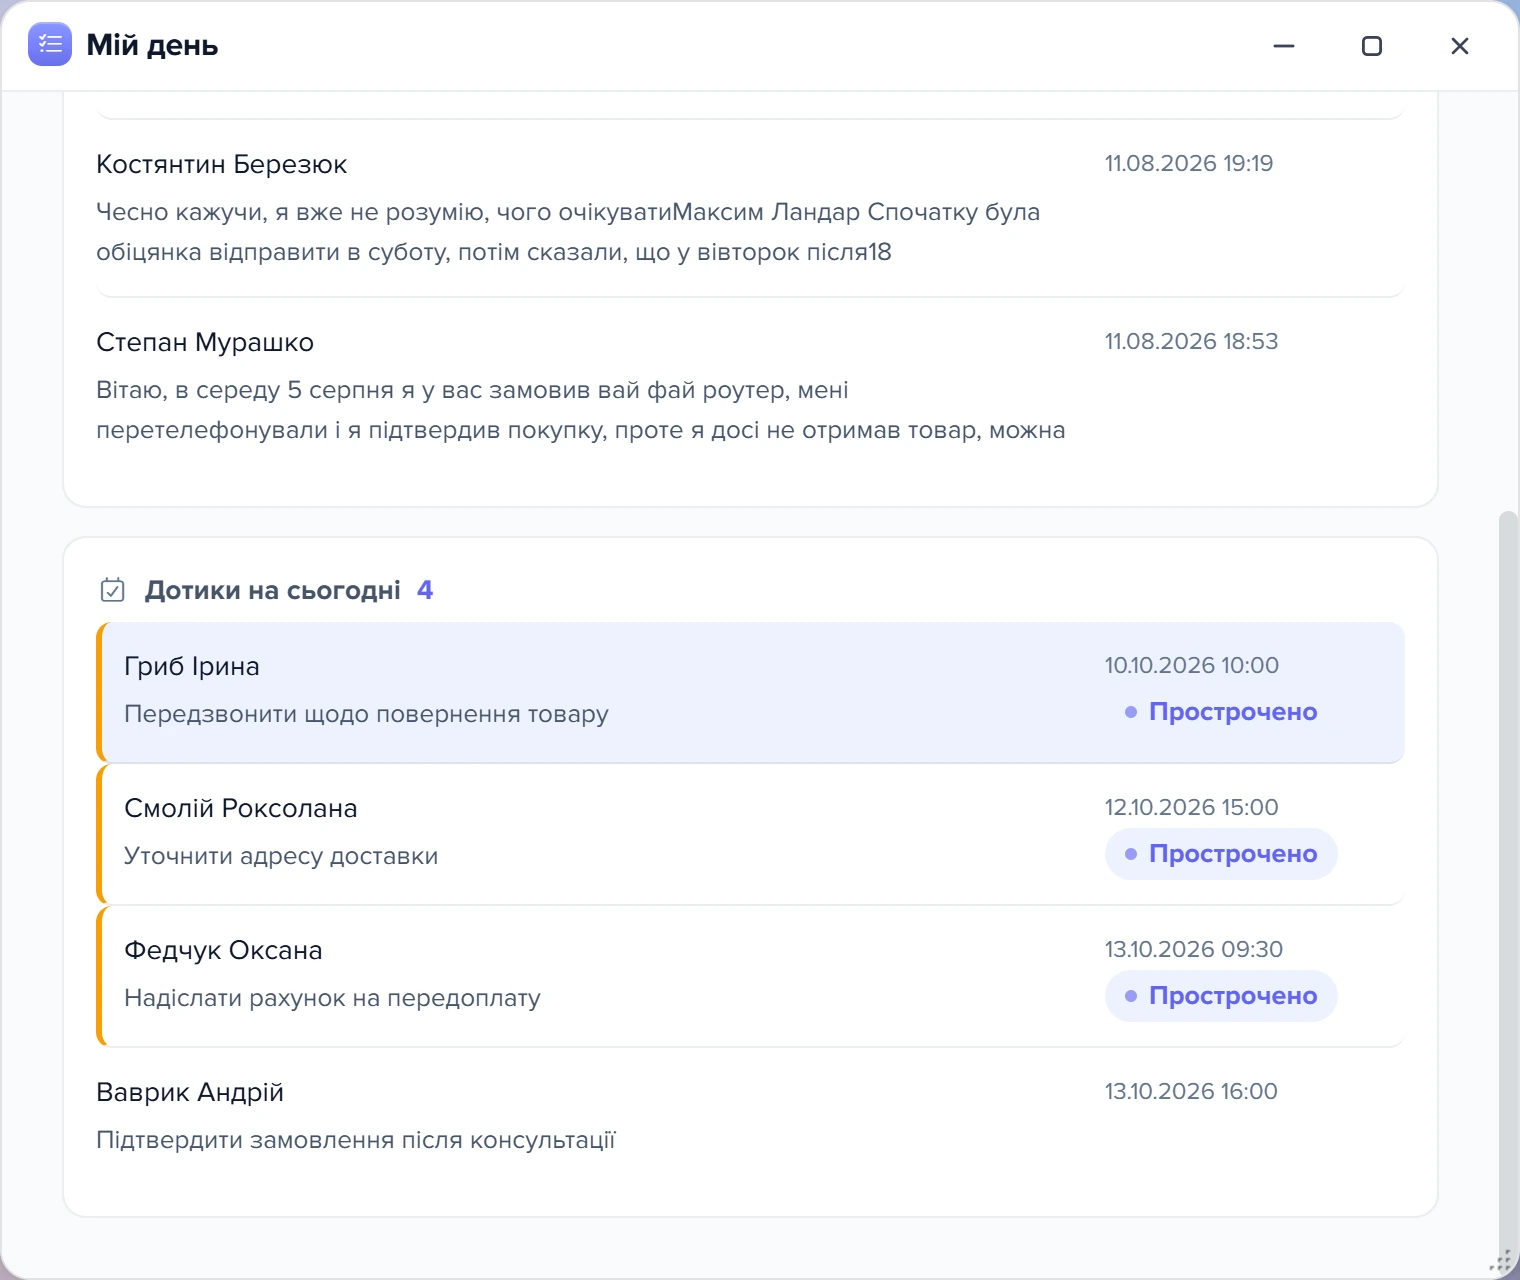Click text Передзвонити щодо повернення товару
1520x1280 pixels.
[x=366, y=714]
